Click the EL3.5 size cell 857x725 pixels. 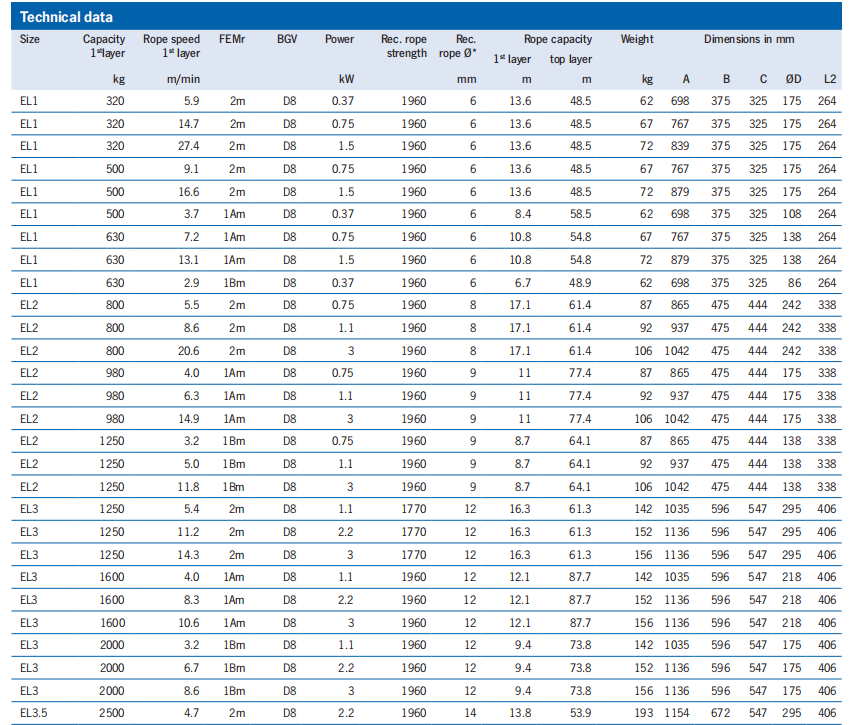(35, 712)
